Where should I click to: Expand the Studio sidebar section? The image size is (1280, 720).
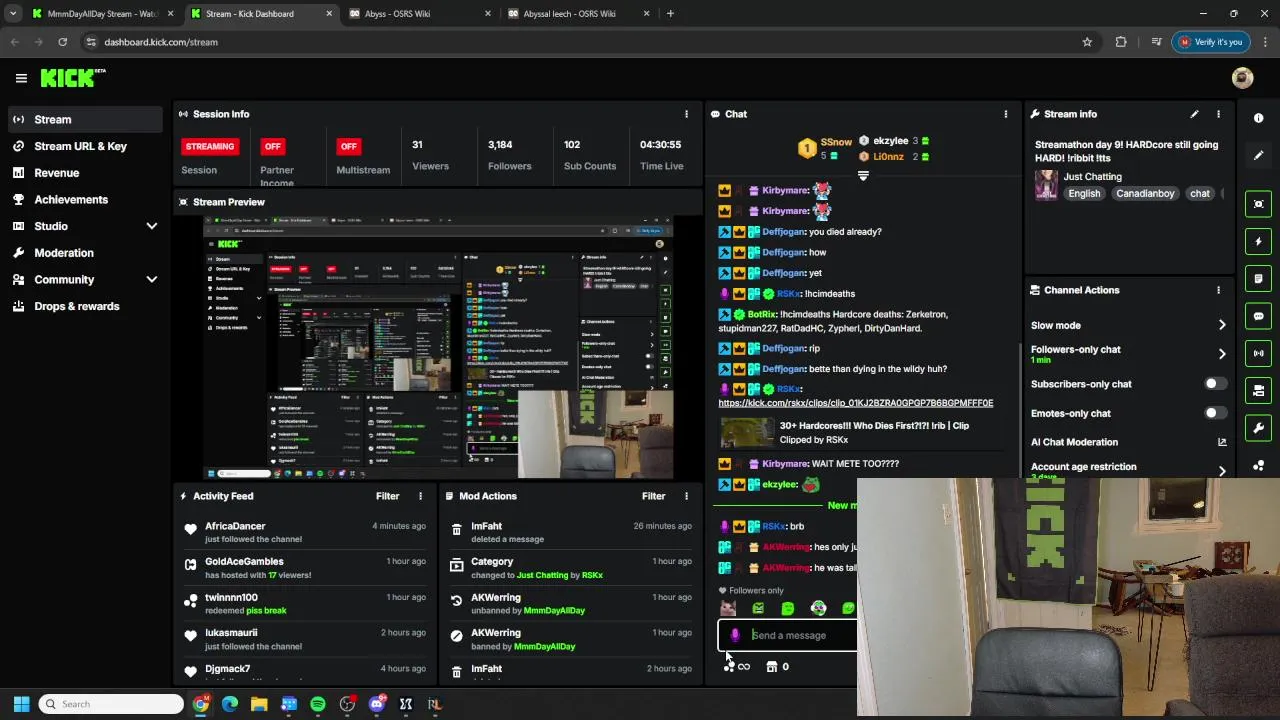coord(152,226)
